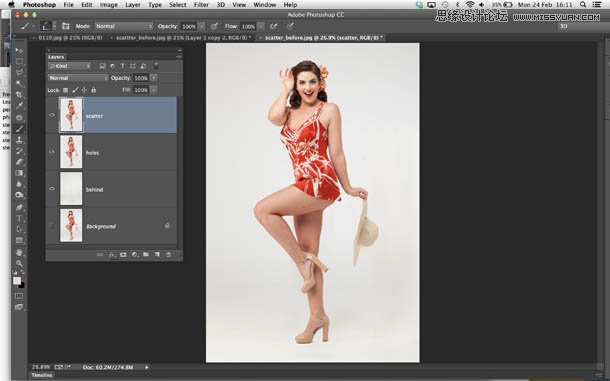Select the Eraser tool
The image size is (610, 381).
pos(19,162)
